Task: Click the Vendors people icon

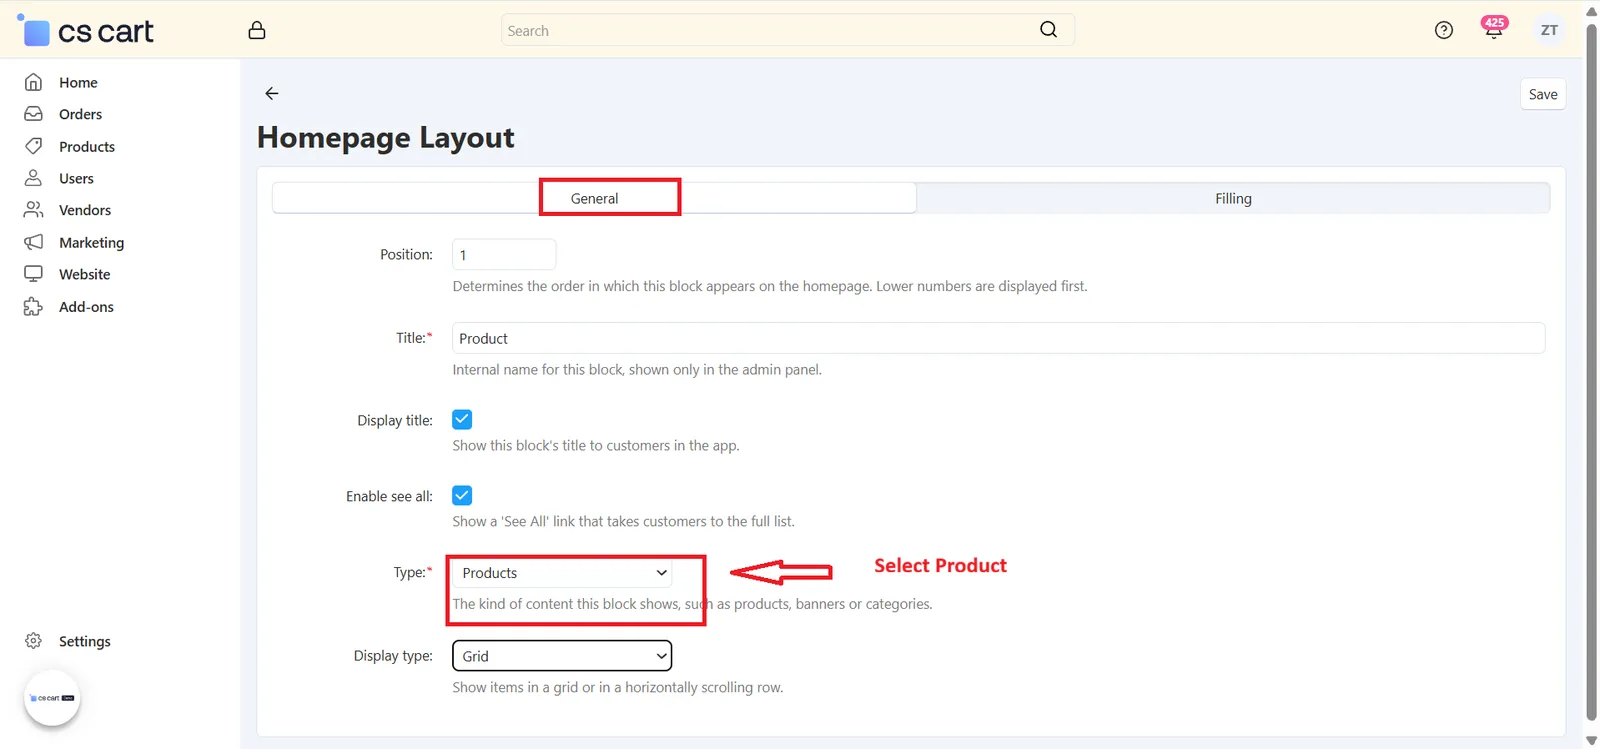Action: click(x=33, y=210)
